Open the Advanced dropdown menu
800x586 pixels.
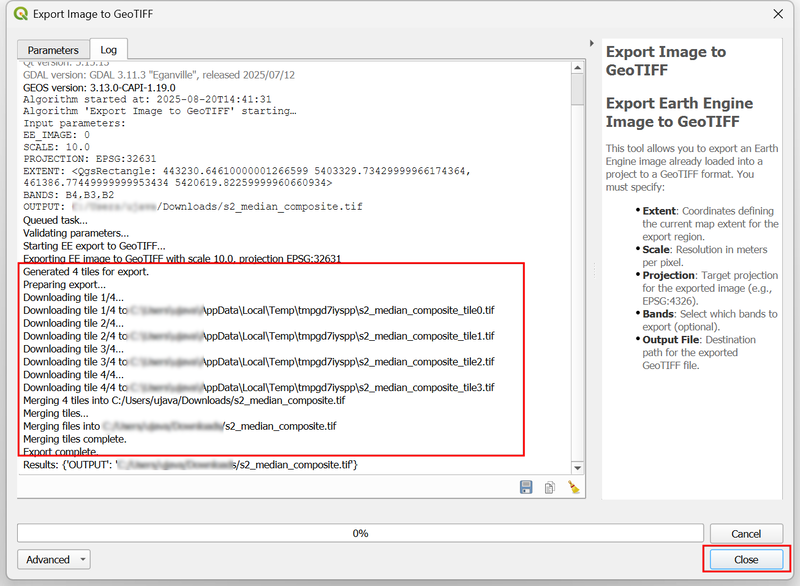tap(54, 560)
